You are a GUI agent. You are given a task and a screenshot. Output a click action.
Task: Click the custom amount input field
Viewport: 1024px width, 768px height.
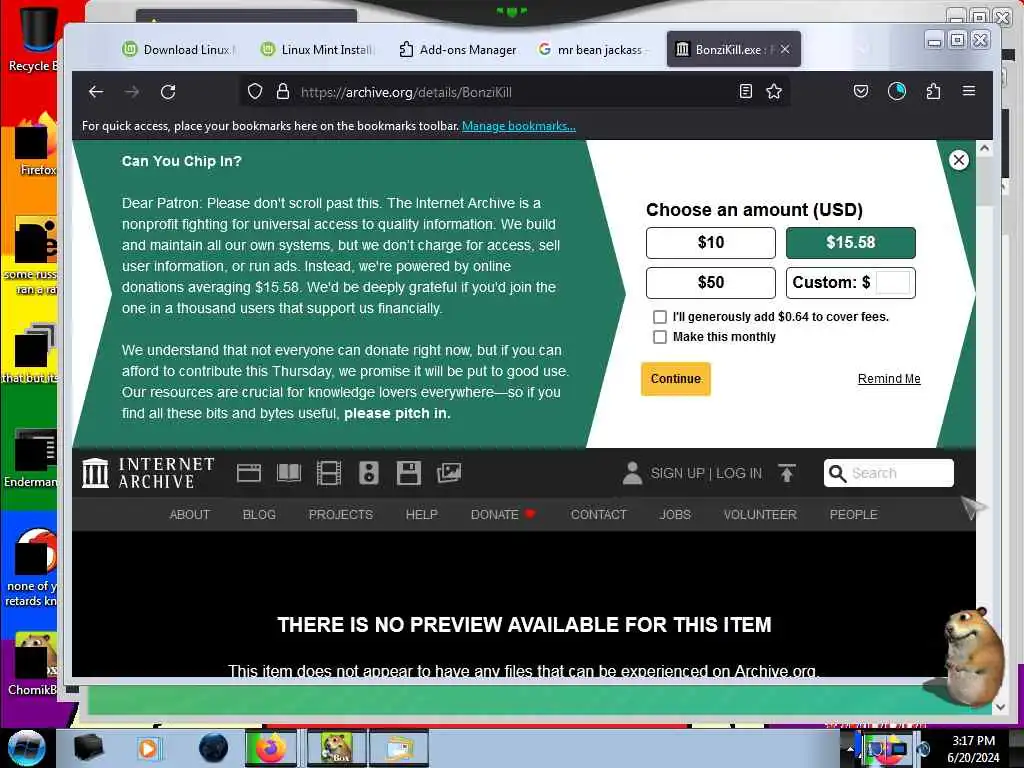tap(892, 283)
